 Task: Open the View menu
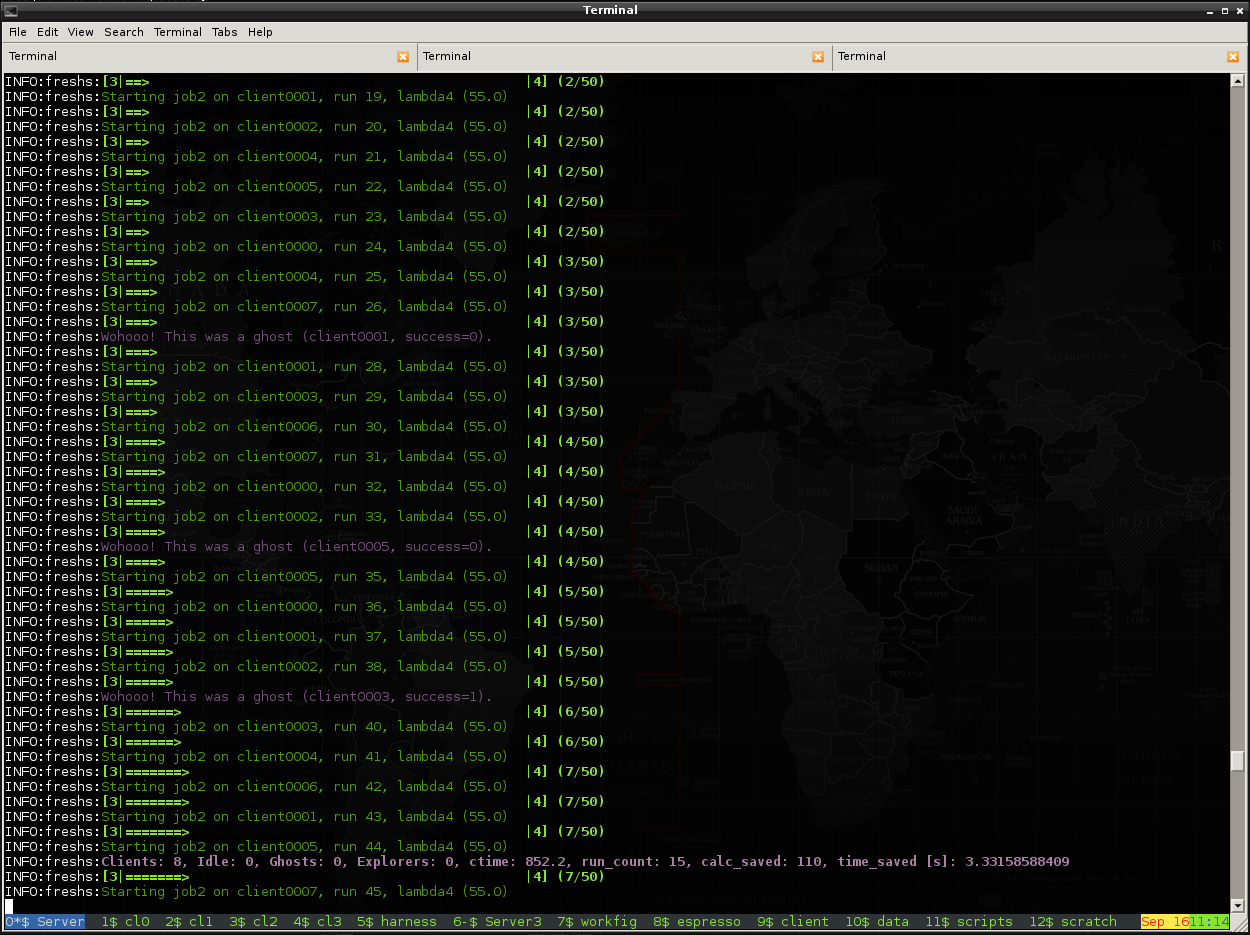click(80, 32)
